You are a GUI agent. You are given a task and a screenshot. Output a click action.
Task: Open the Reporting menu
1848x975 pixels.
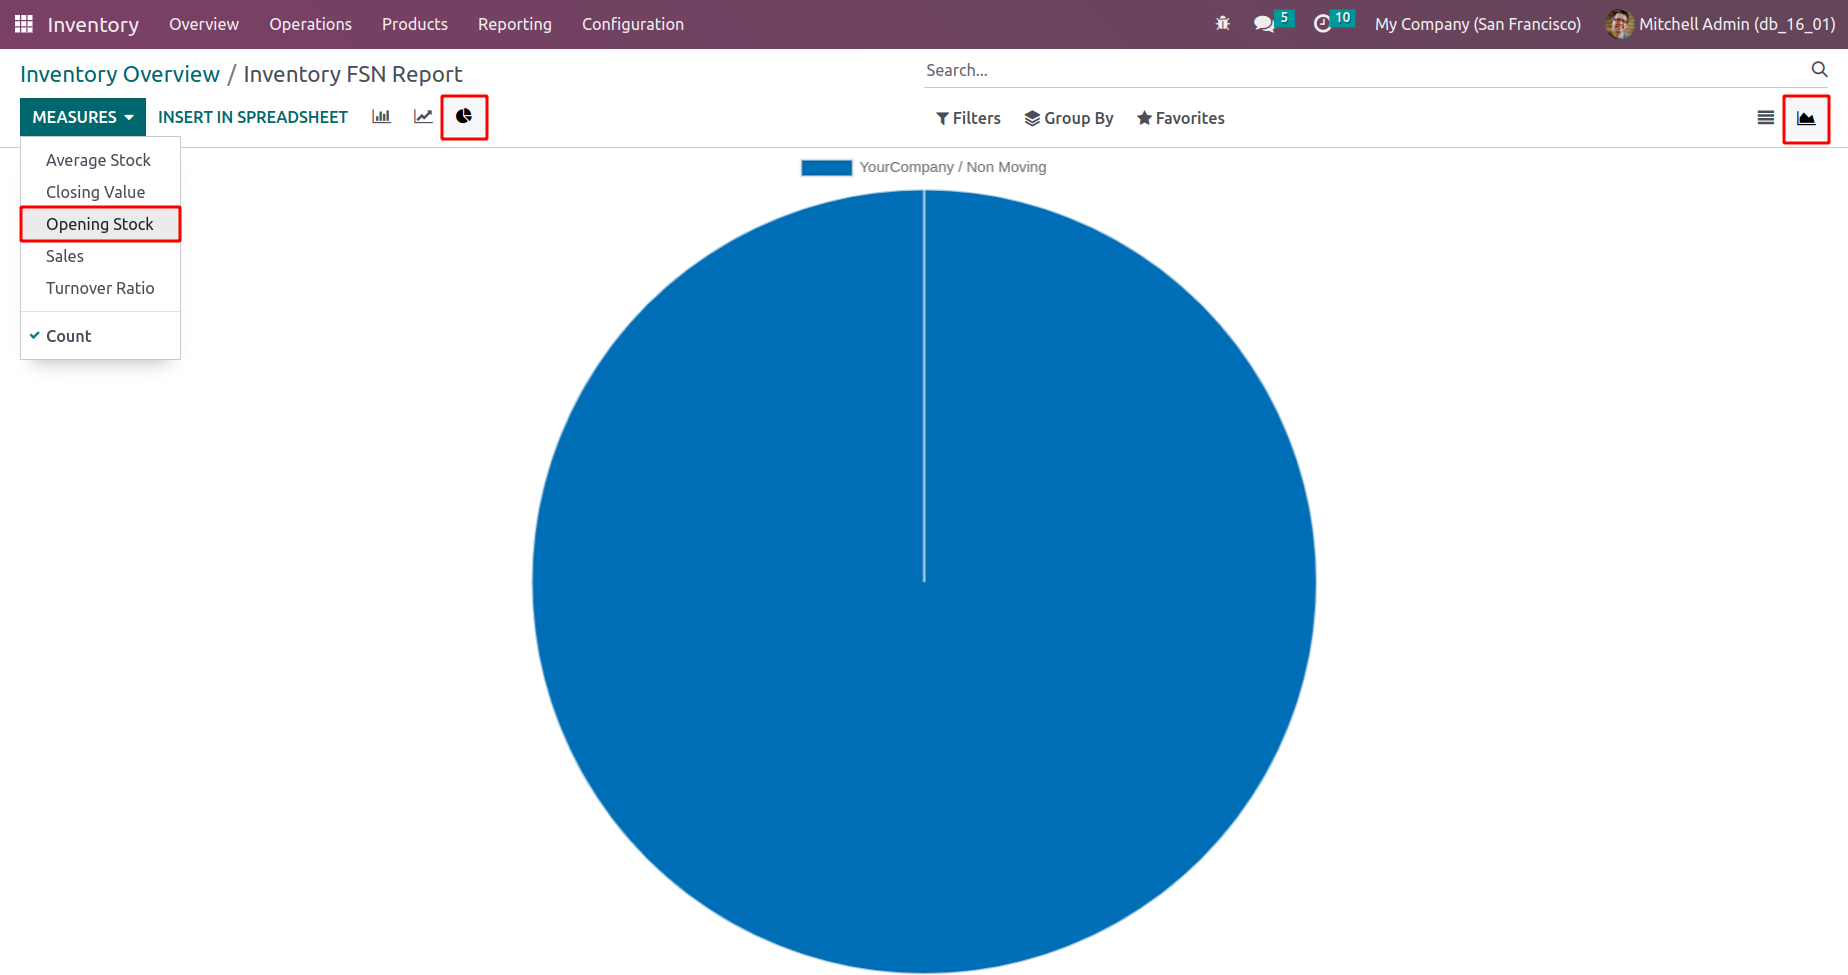(x=515, y=24)
